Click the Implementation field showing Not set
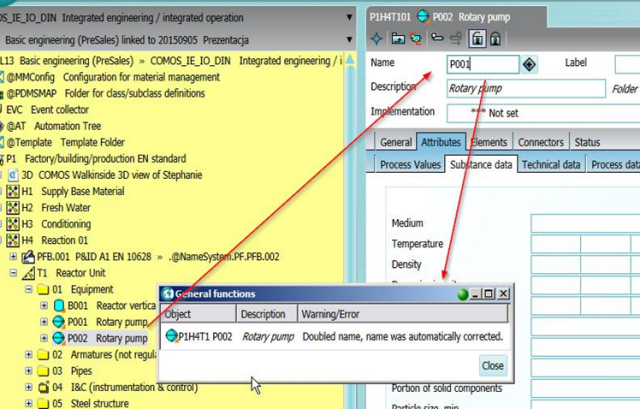This screenshot has width=640, height=409. (x=543, y=113)
